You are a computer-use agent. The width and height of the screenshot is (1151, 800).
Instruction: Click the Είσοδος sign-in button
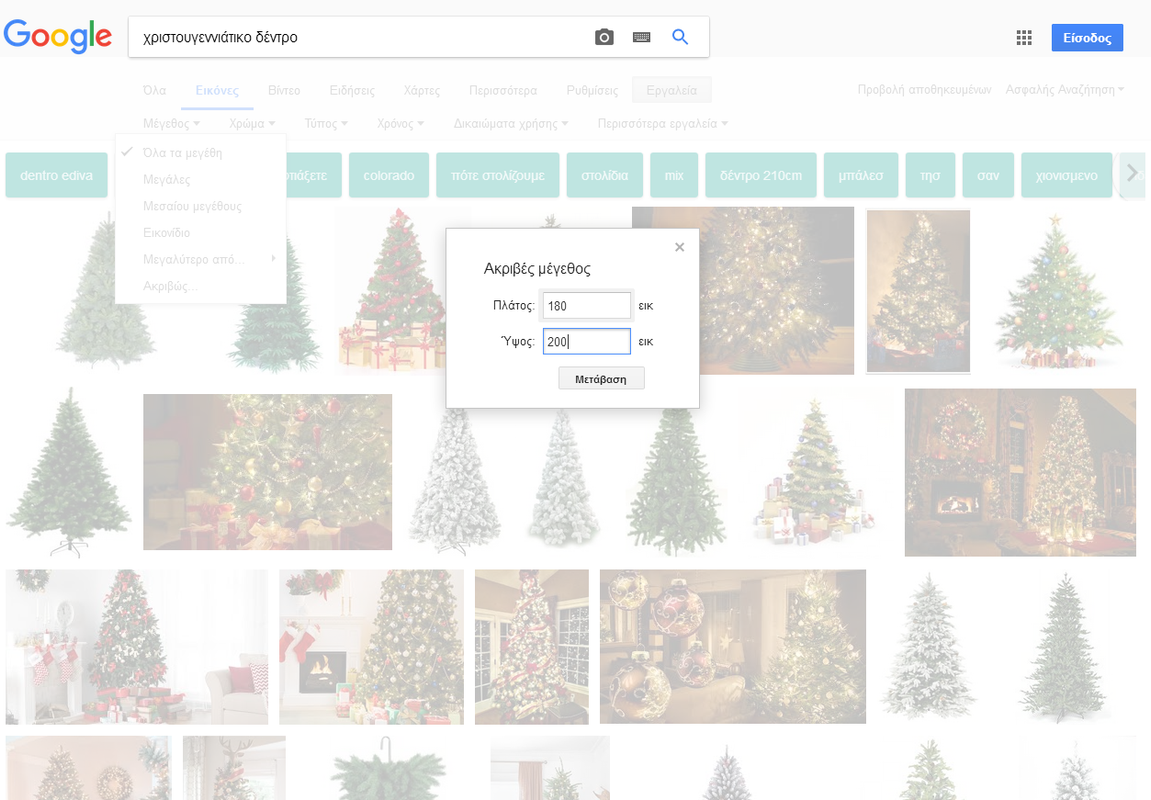[1087, 37]
